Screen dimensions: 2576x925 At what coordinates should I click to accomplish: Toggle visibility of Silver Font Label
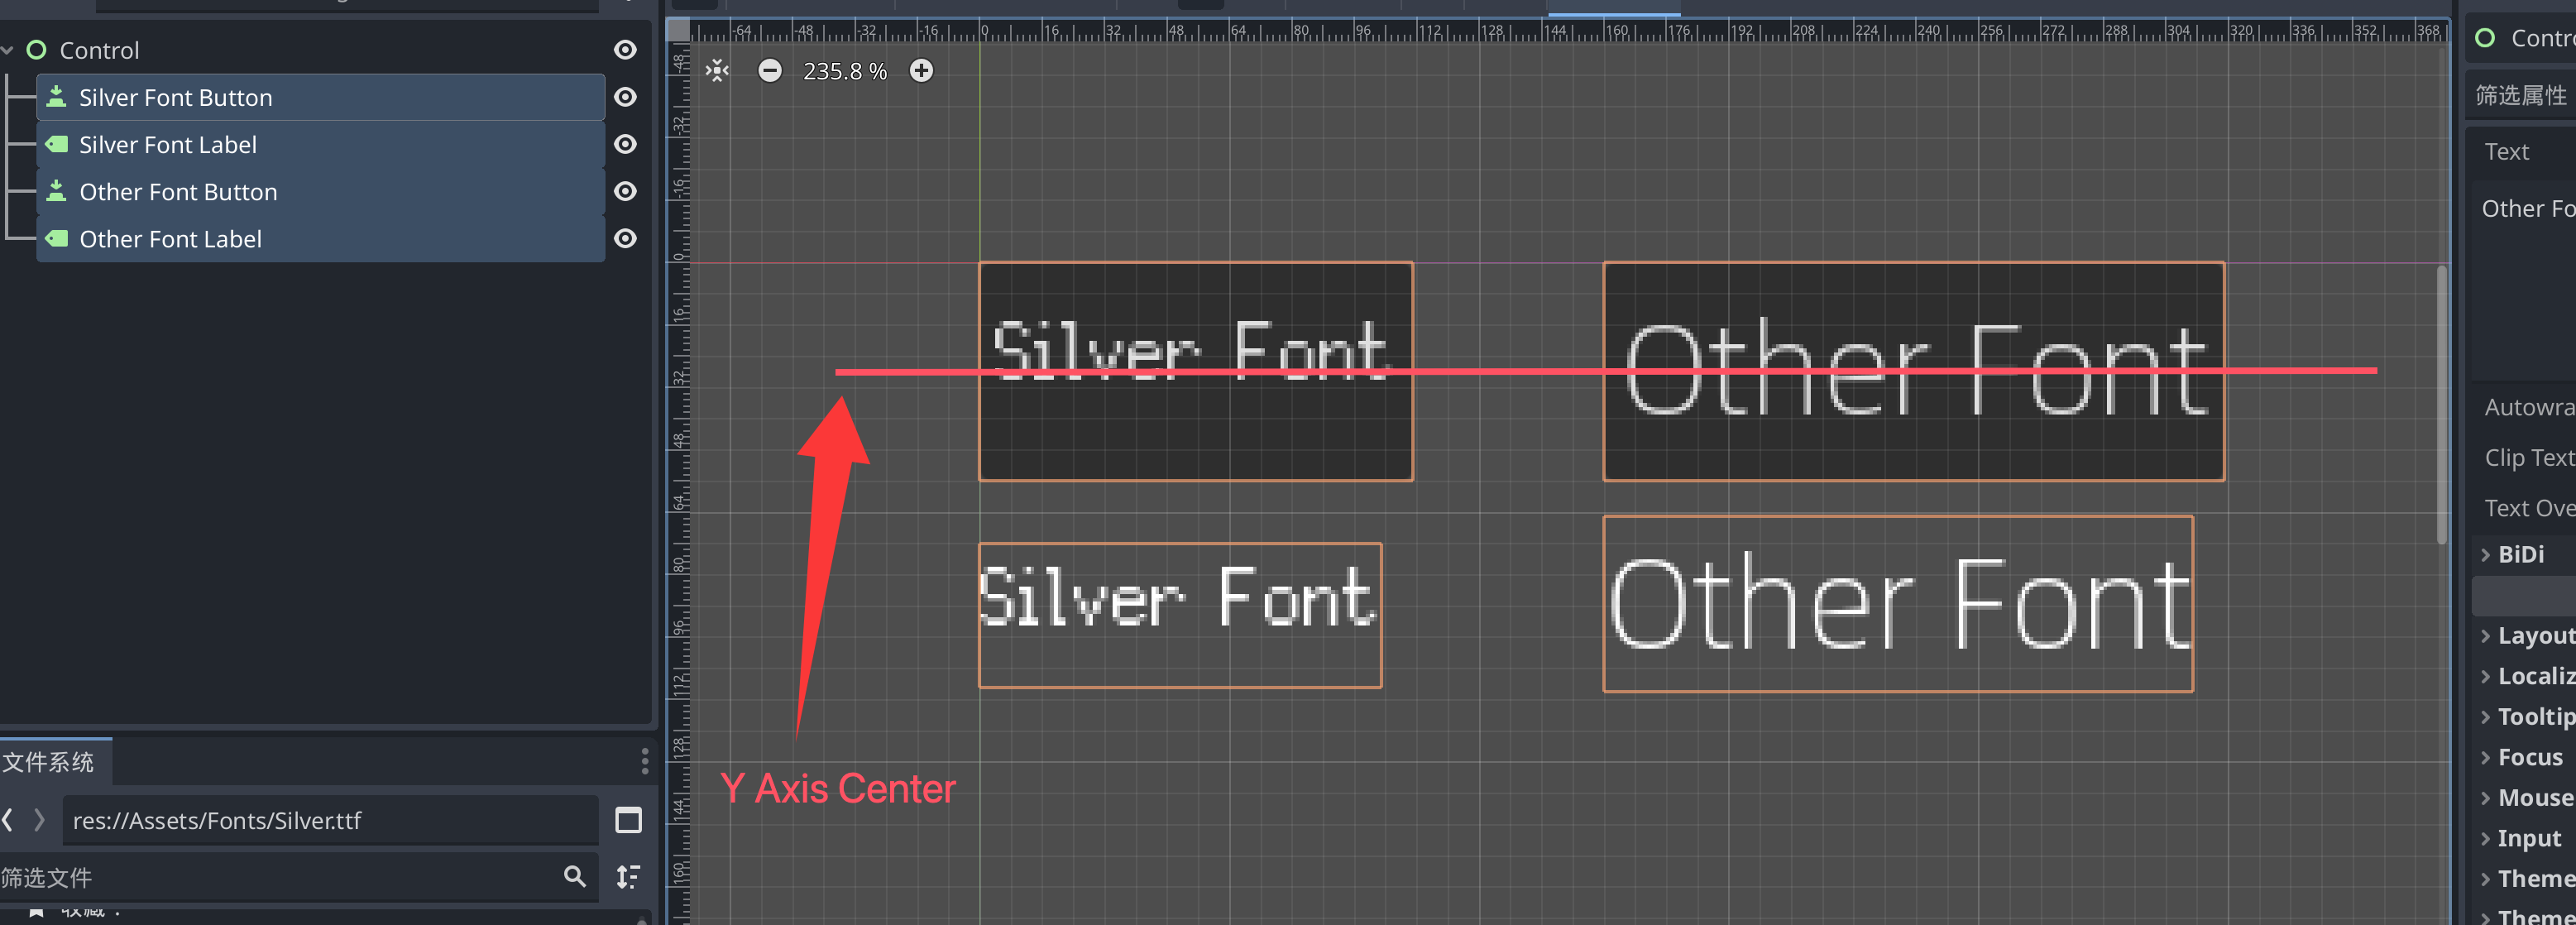(x=625, y=144)
